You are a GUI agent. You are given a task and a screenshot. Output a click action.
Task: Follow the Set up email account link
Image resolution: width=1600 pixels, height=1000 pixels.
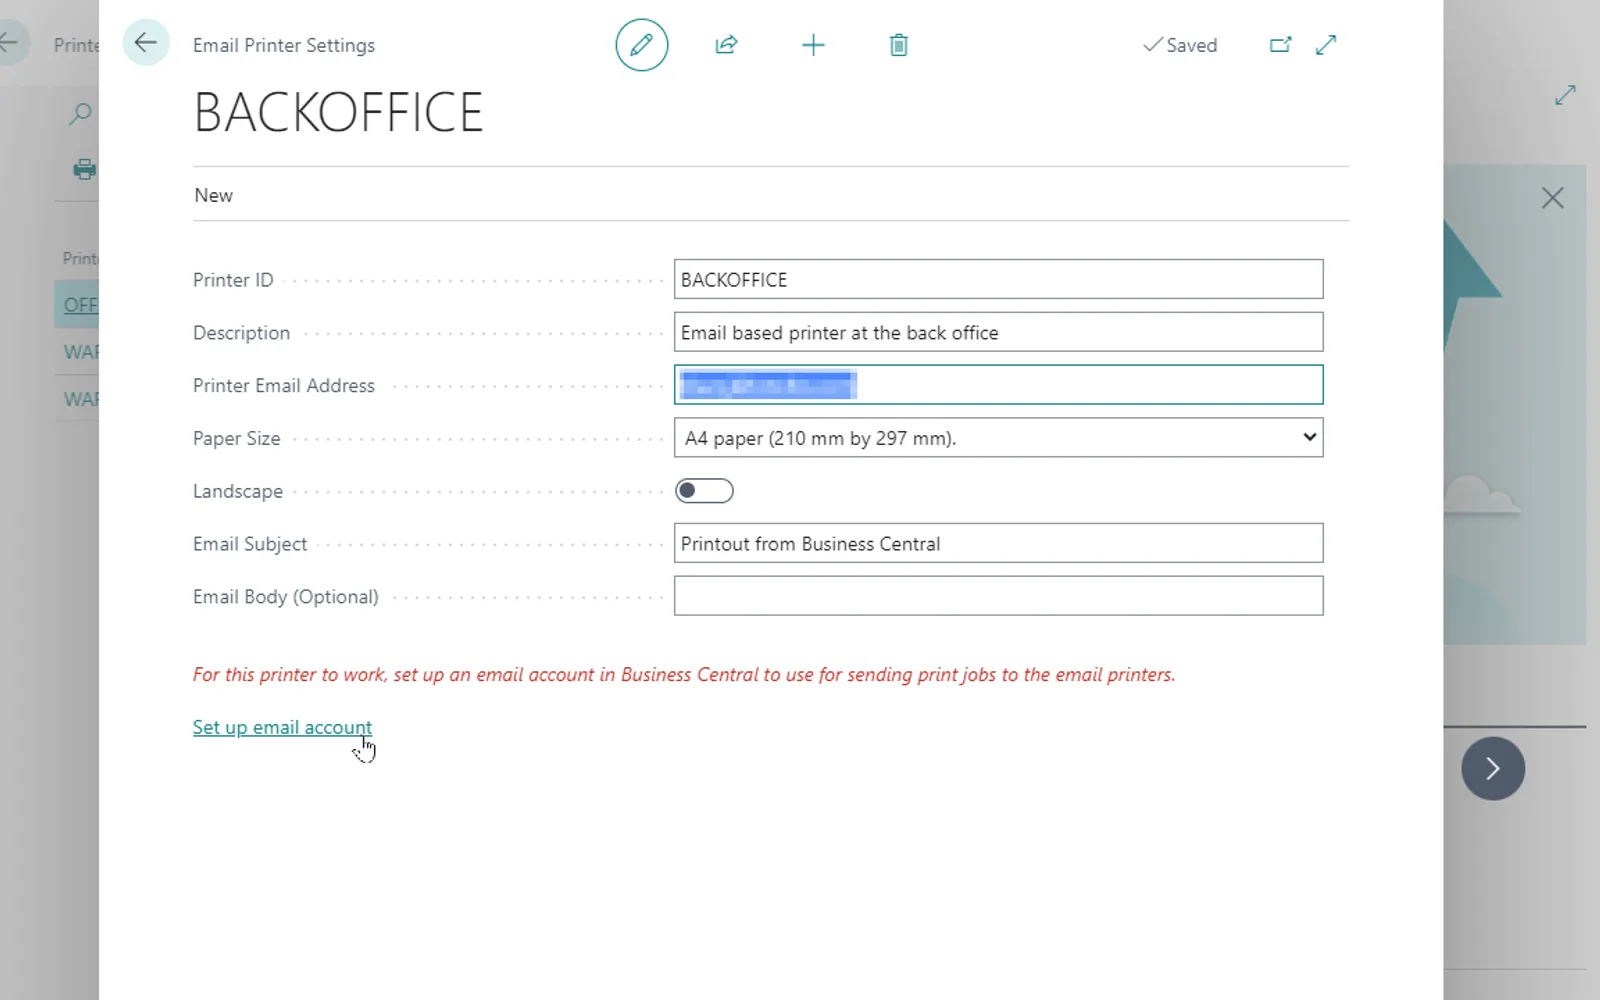click(282, 727)
